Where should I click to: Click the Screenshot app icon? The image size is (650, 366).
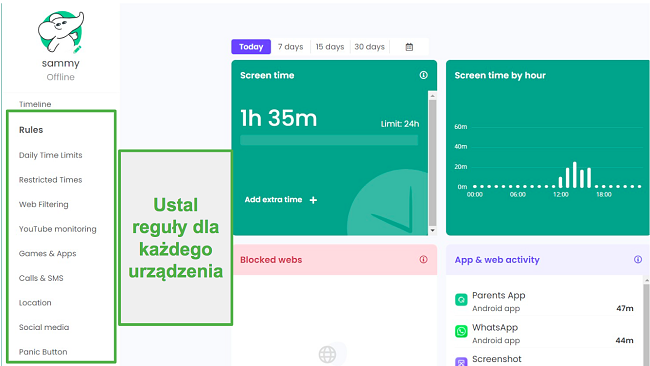[x=461, y=362]
